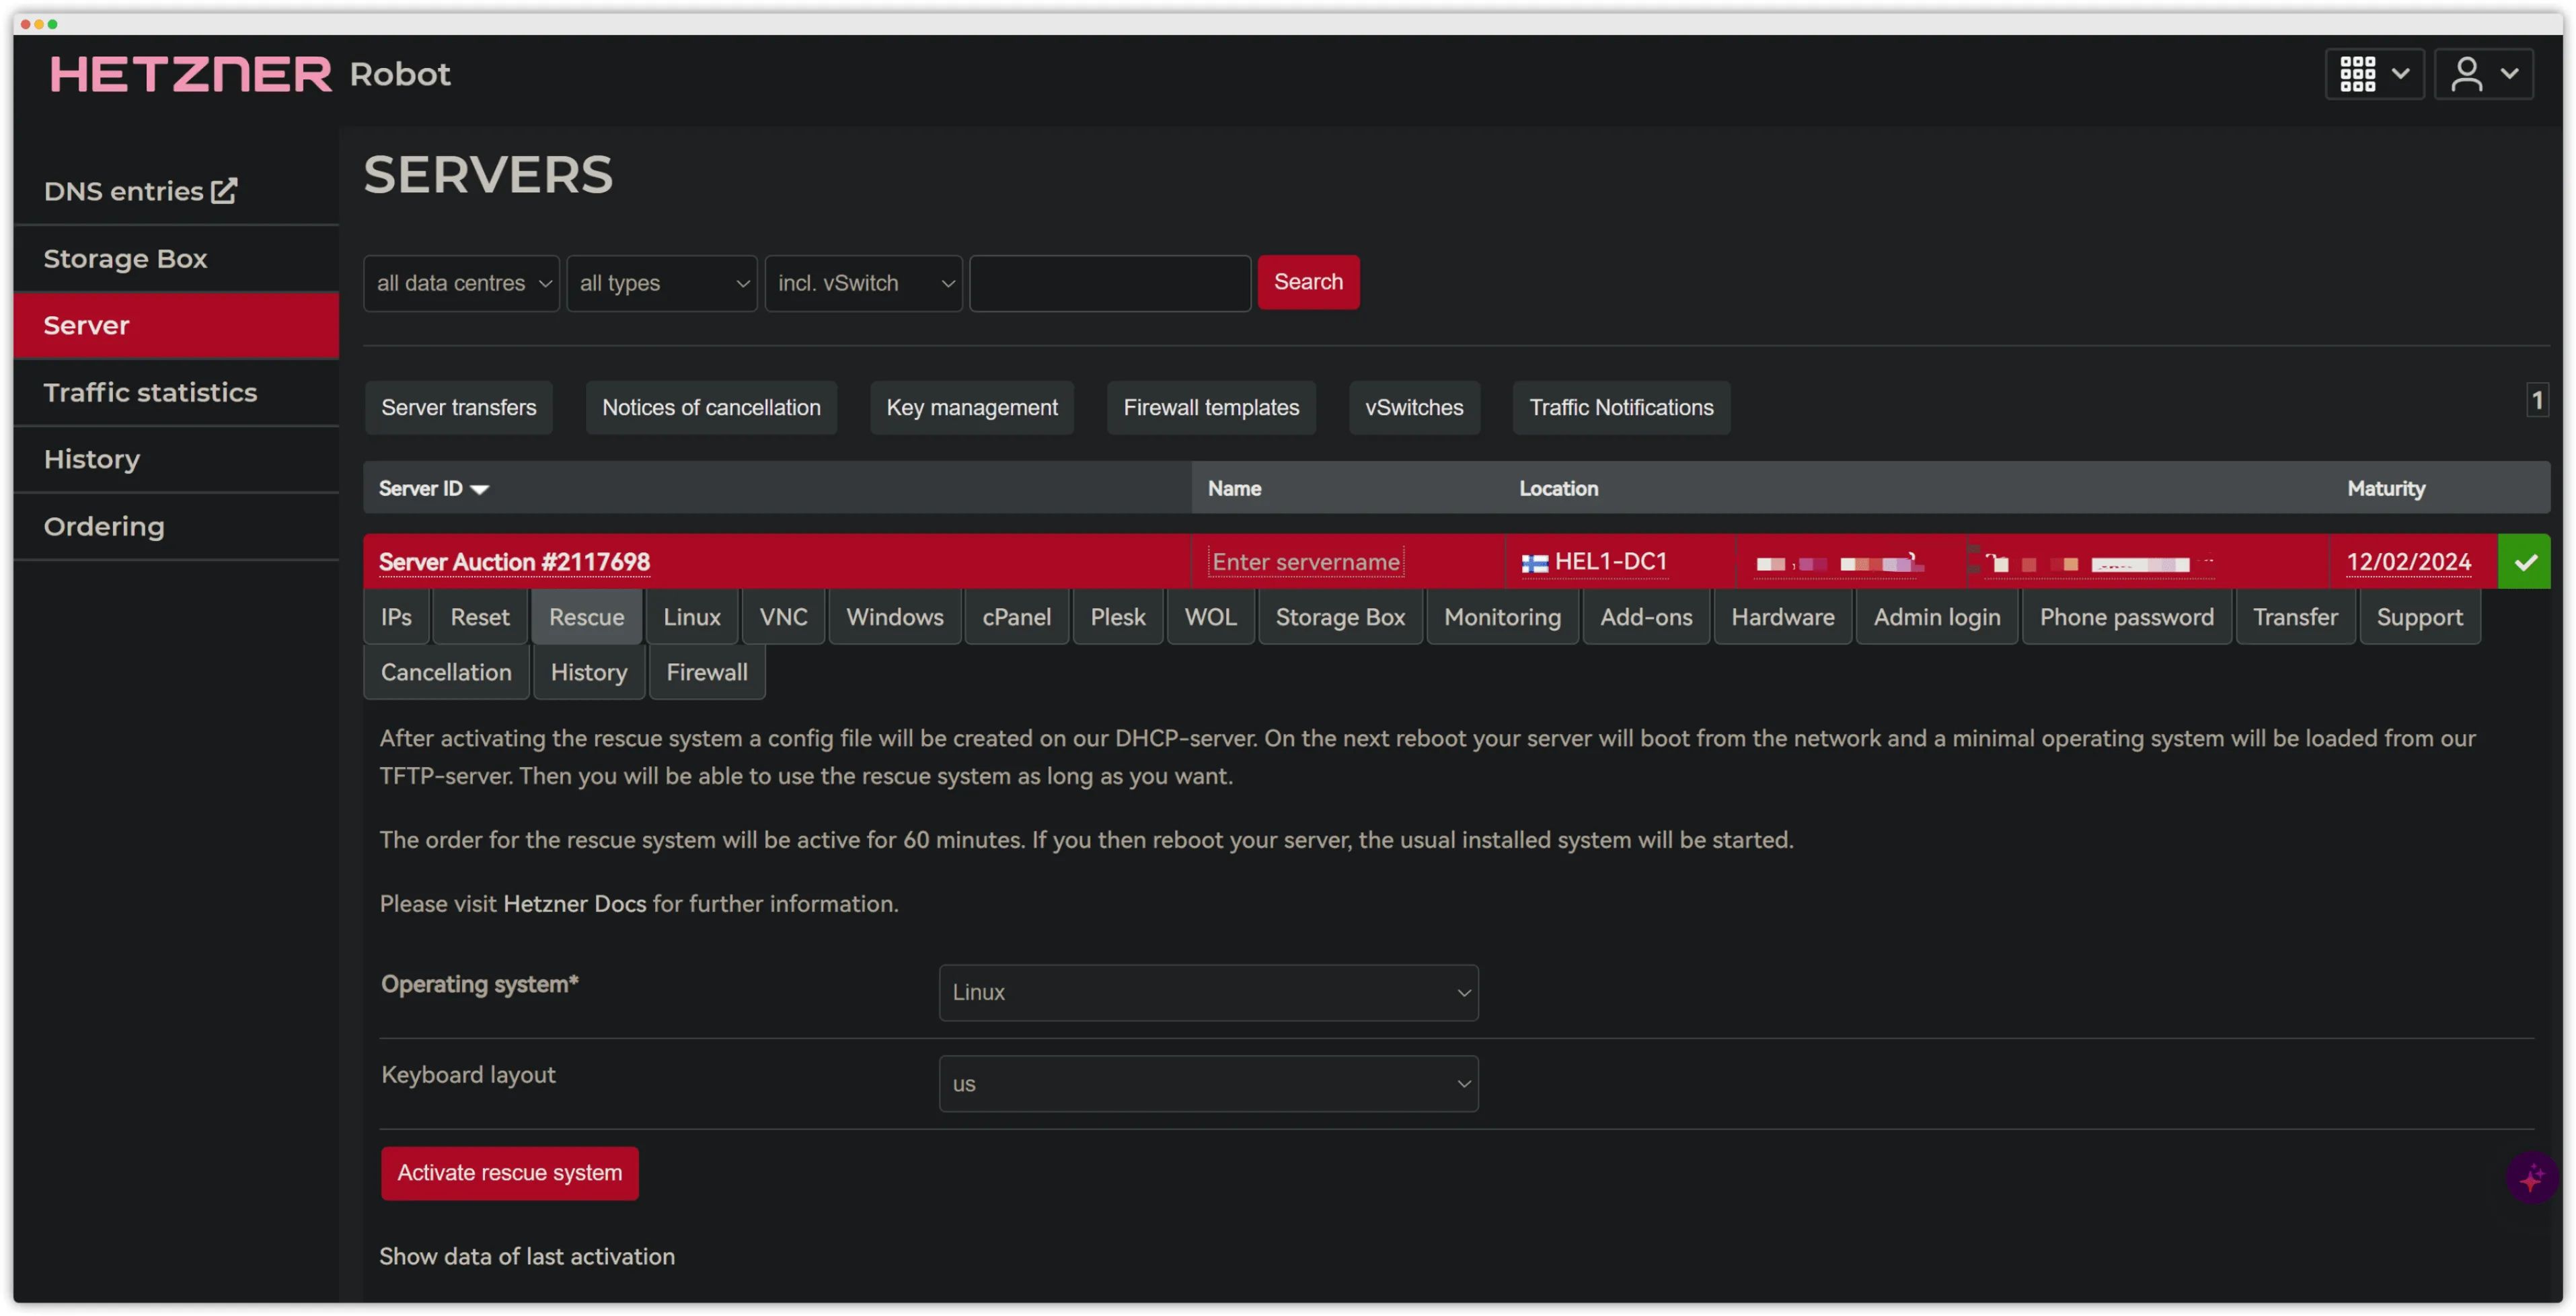Viewport: 2576px width, 1316px height.
Task: Switch to the Hardware tab
Action: tap(1783, 617)
